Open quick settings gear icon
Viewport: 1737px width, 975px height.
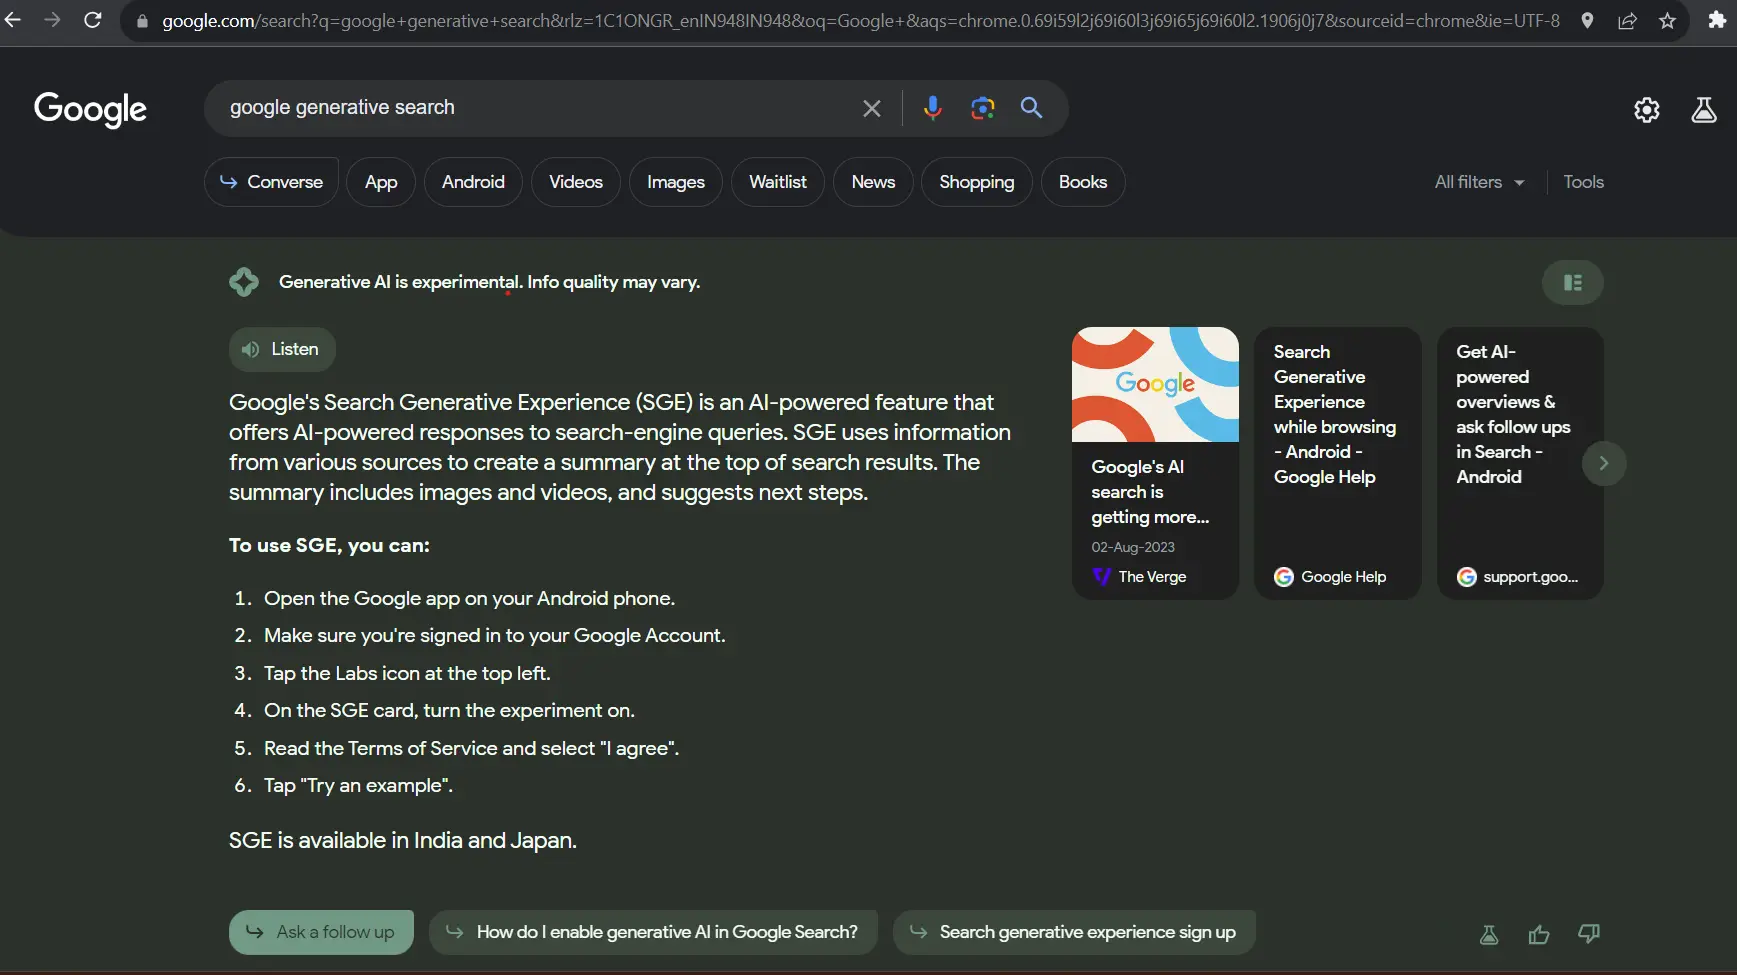pos(1646,110)
